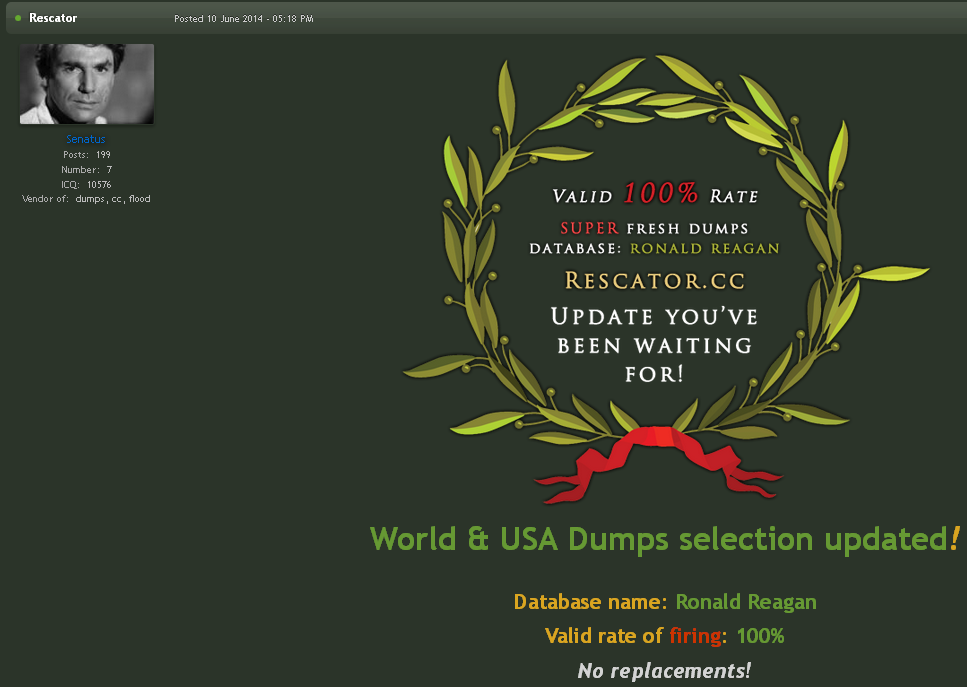This screenshot has height=687, width=967.
Task: Click Database: Ronald Reagan inside the wreath
Action: coord(654,248)
